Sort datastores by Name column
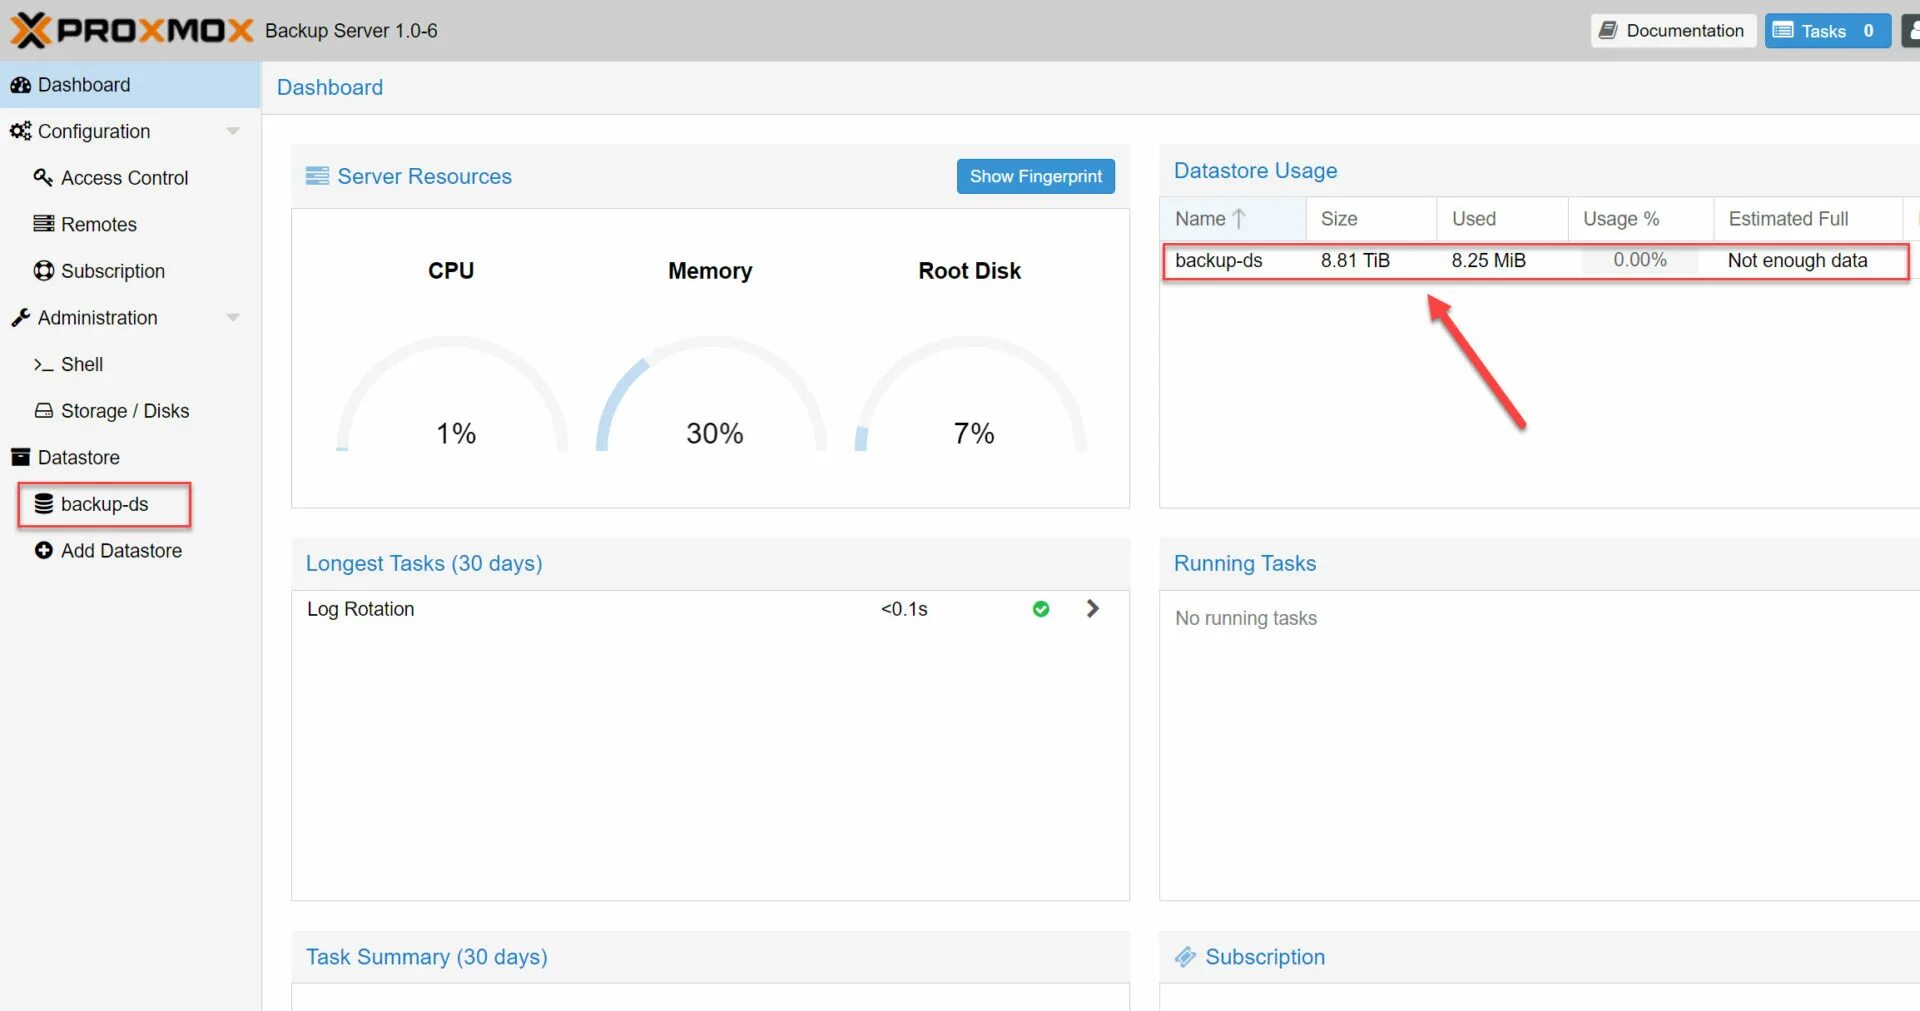Screen dimensions: 1920x1011 click(x=1233, y=219)
